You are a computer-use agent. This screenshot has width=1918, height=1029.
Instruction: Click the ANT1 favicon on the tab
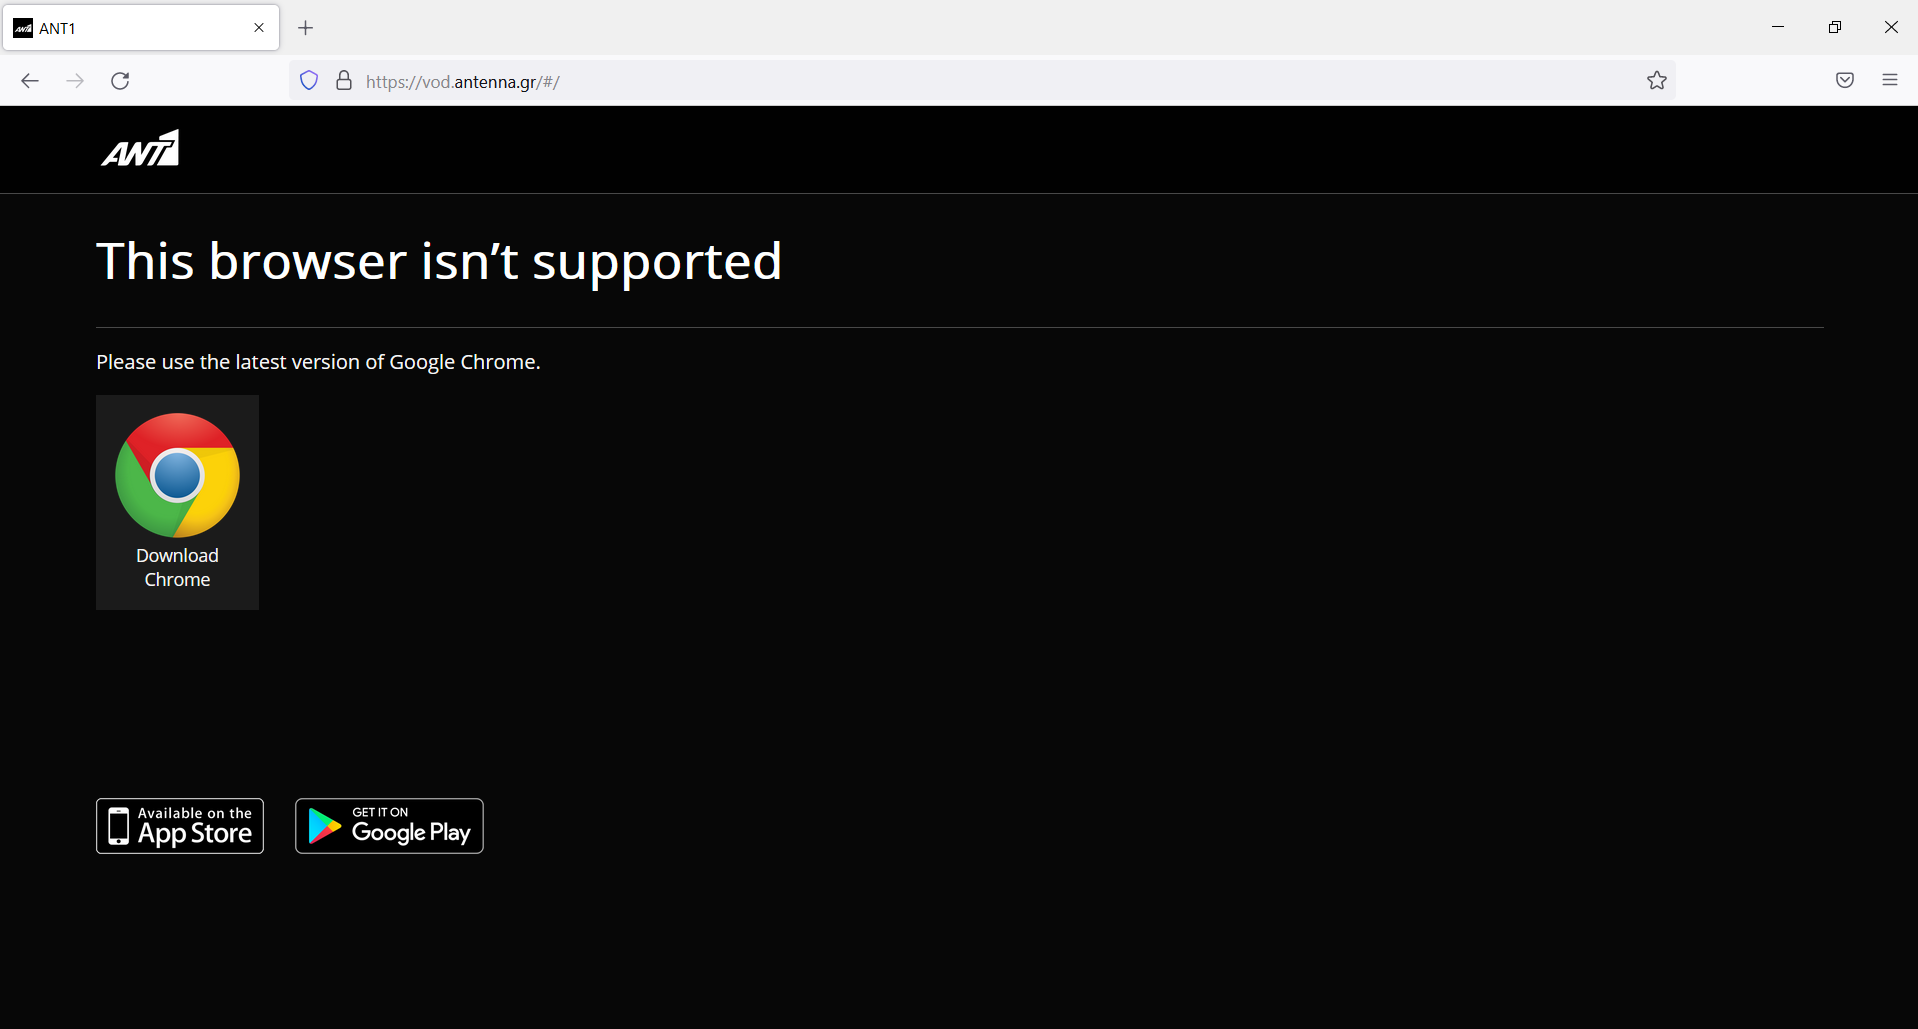coord(22,27)
